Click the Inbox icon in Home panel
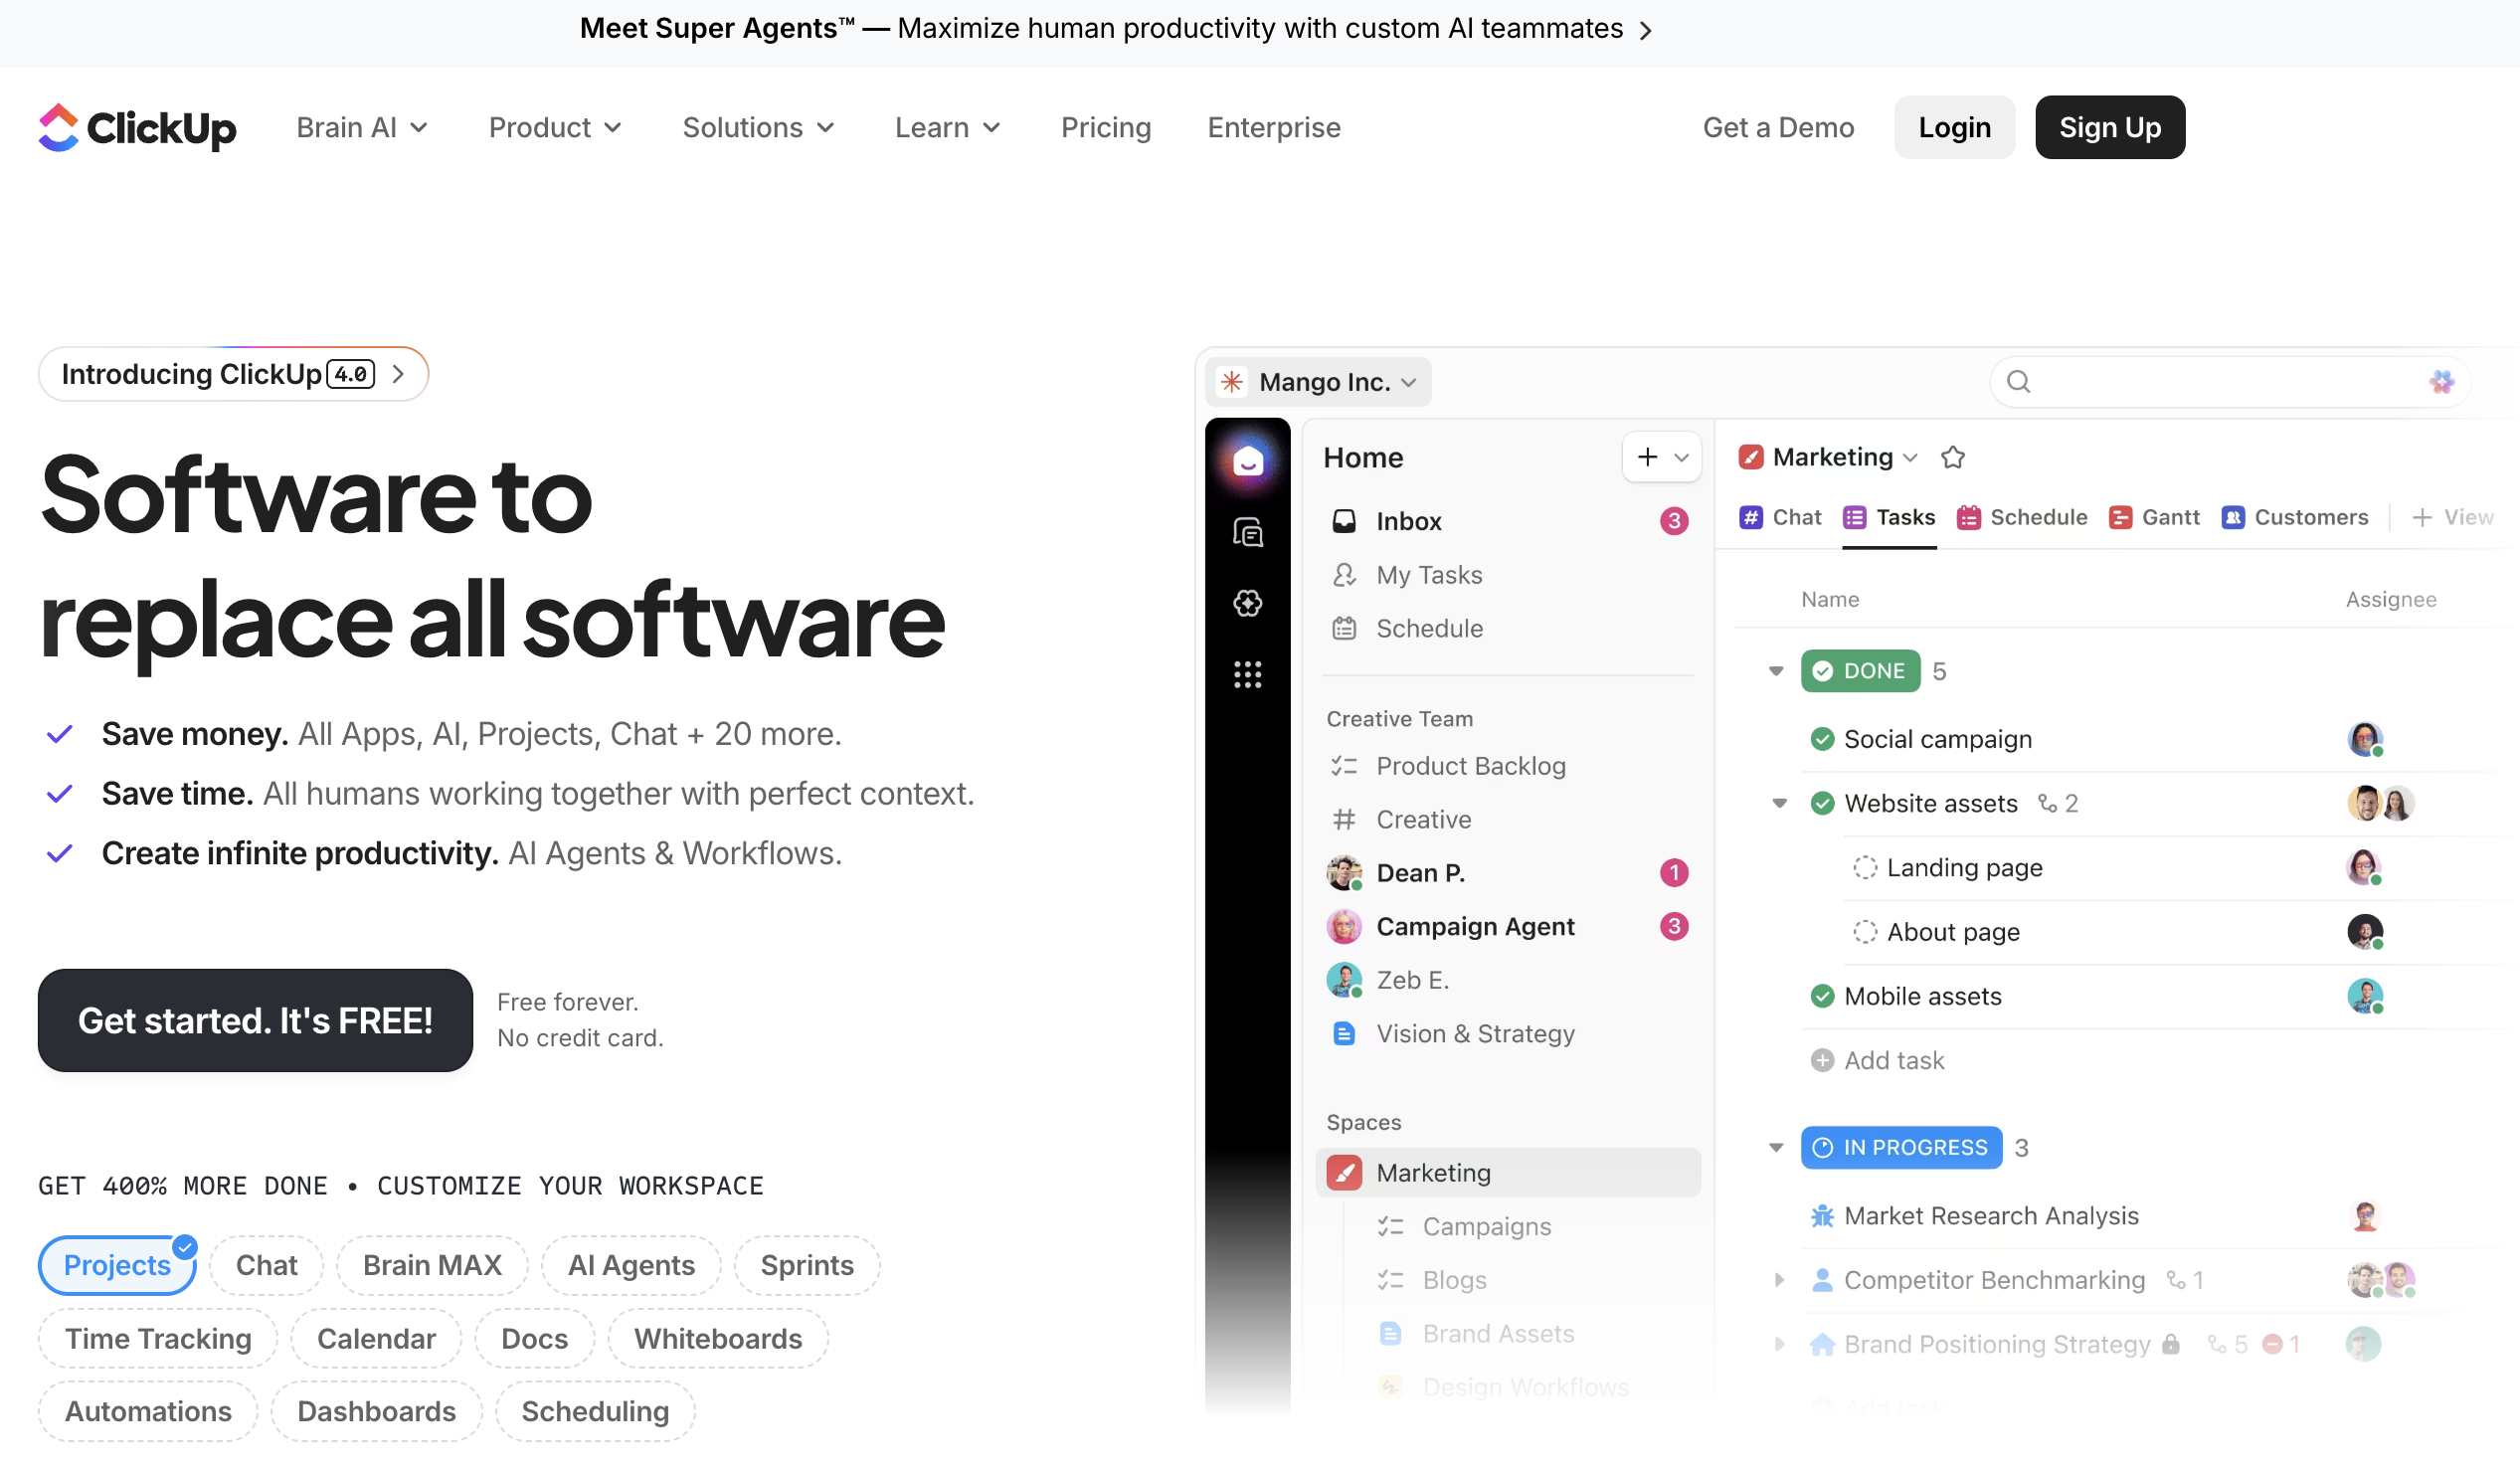 point(1344,521)
